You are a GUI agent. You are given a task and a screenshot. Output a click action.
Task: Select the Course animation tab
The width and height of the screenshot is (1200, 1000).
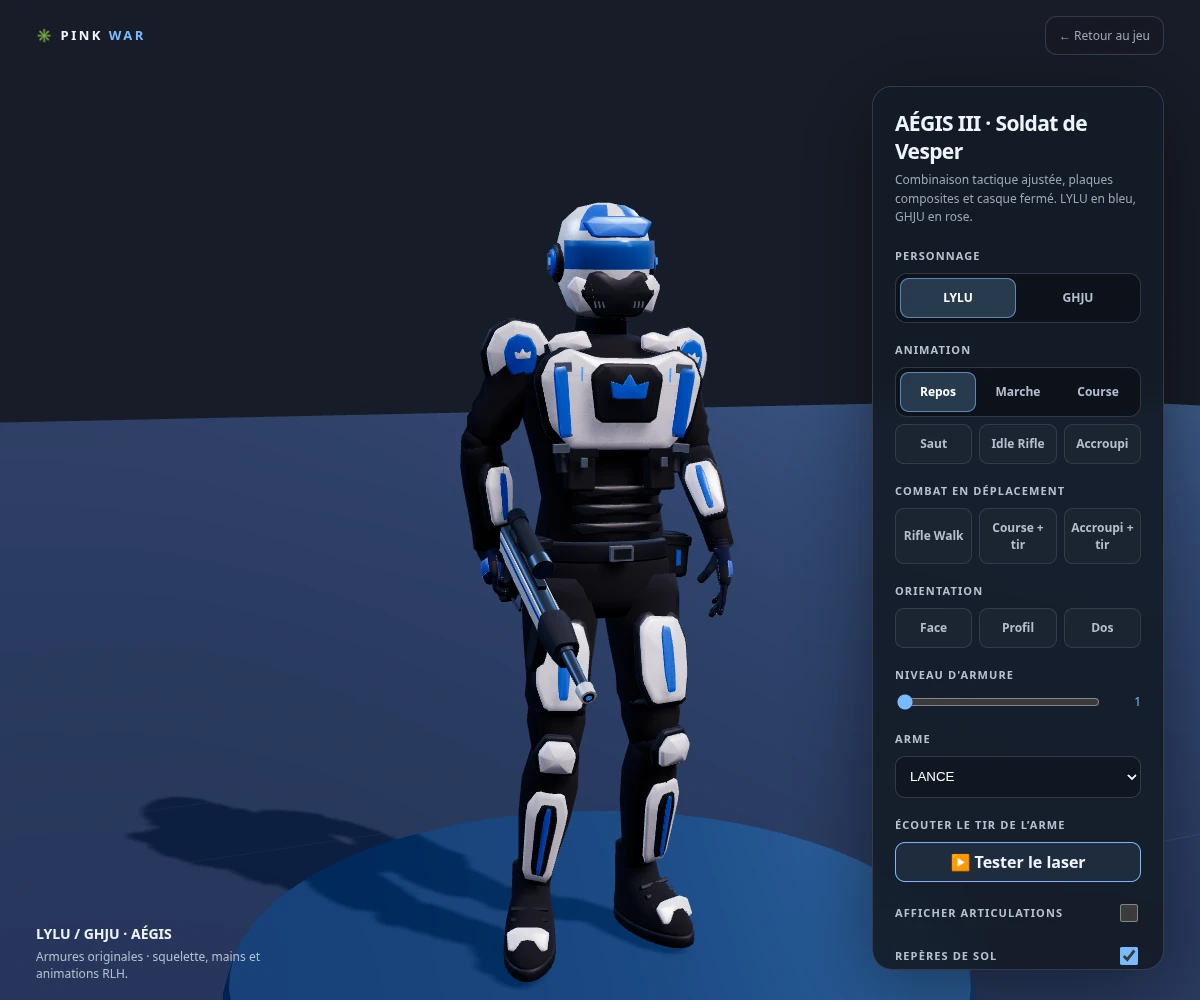click(x=1098, y=392)
